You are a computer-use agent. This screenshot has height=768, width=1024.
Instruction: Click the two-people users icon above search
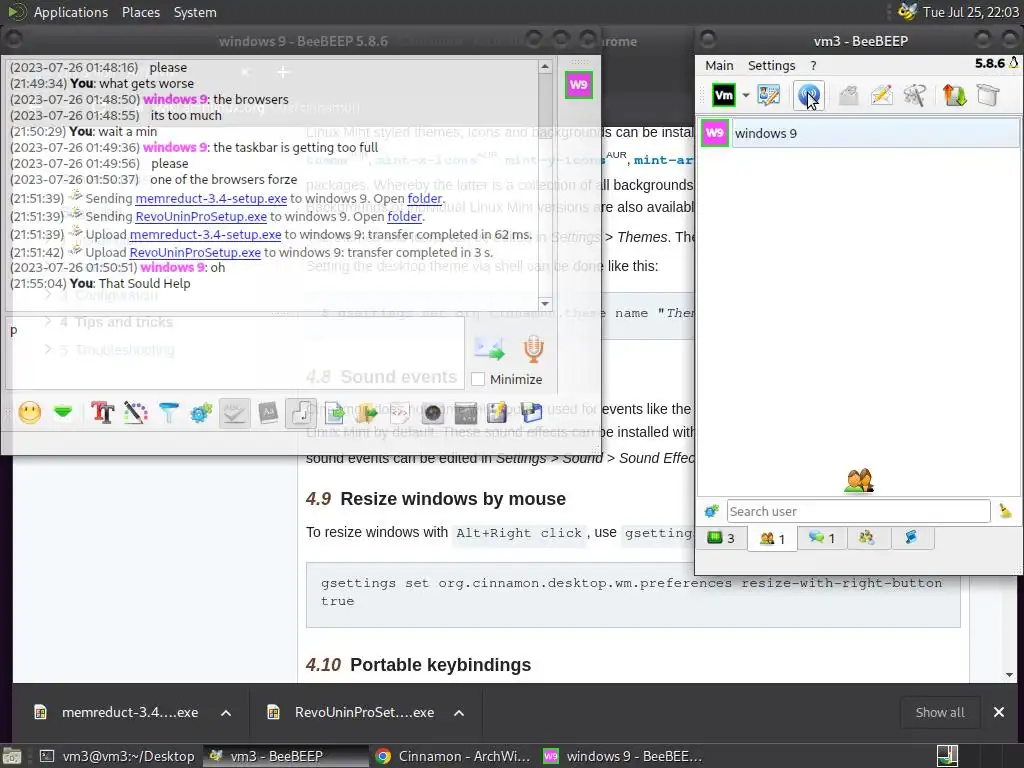pos(859,481)
